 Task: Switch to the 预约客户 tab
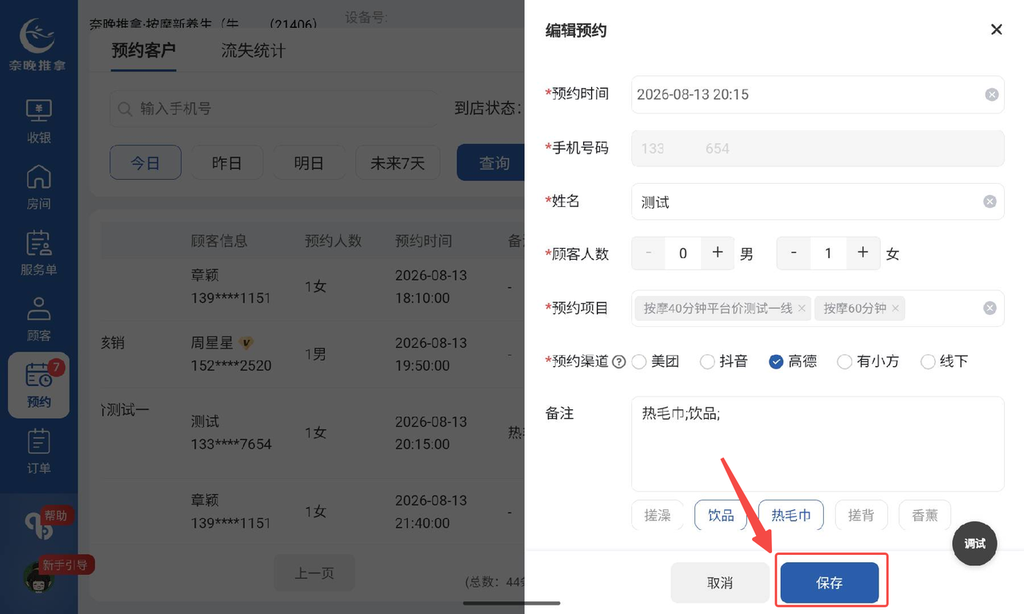[143, 50]
